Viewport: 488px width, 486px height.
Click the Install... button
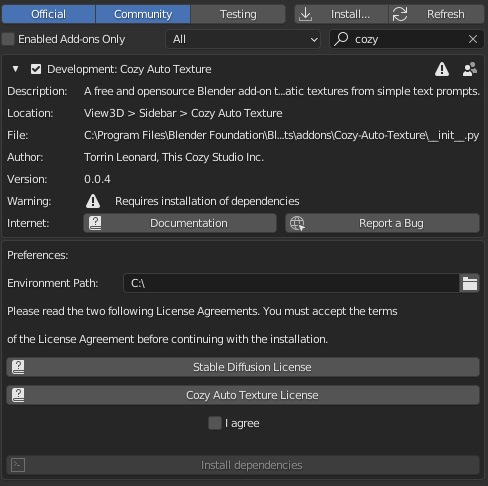click(x=341, y=14)
